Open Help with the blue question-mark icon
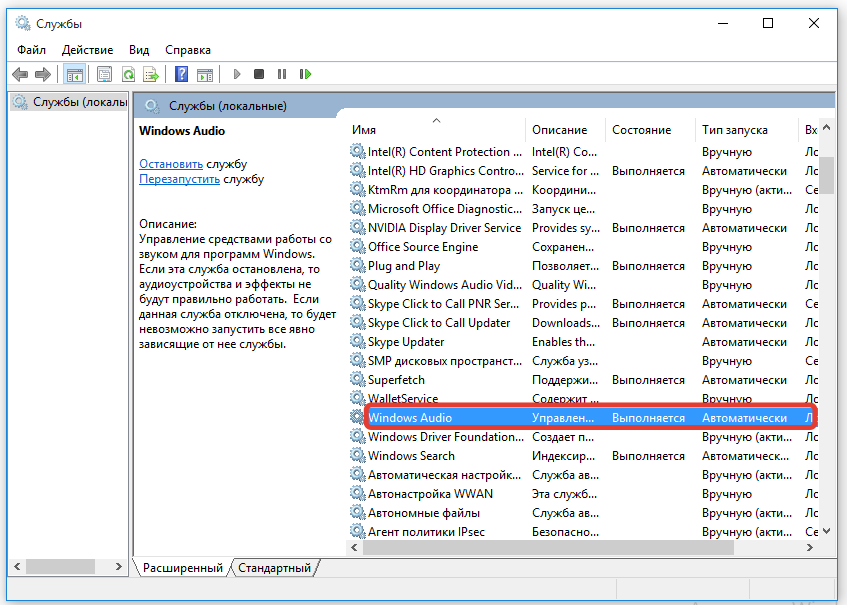The image size is (847, 605). coord(181,74)
